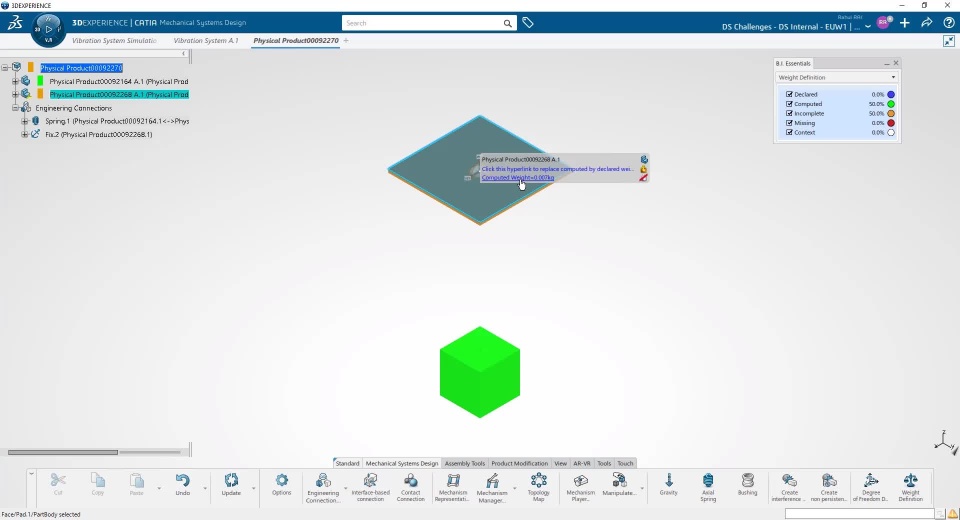Image resolution: width=960 pixels, height=520 pixels.
Task: Switch to the Assembly Tools tab
Action: 465,463
